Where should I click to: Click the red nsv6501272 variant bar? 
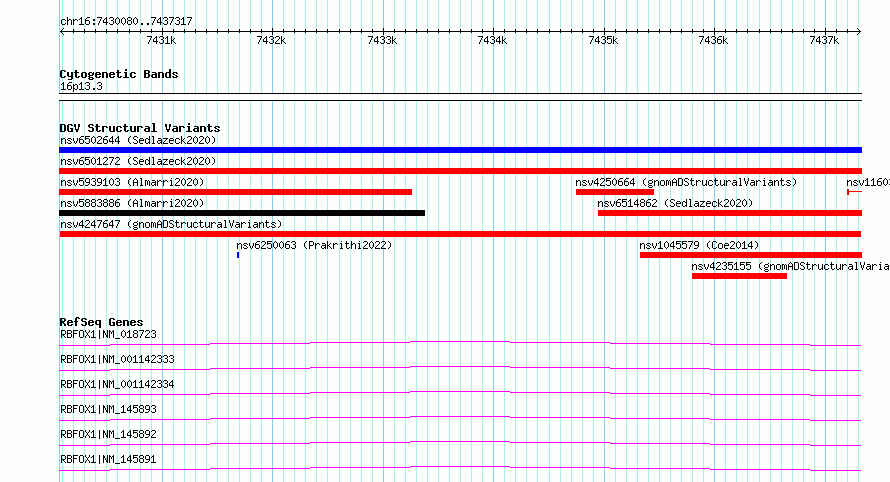coord(460,171)
